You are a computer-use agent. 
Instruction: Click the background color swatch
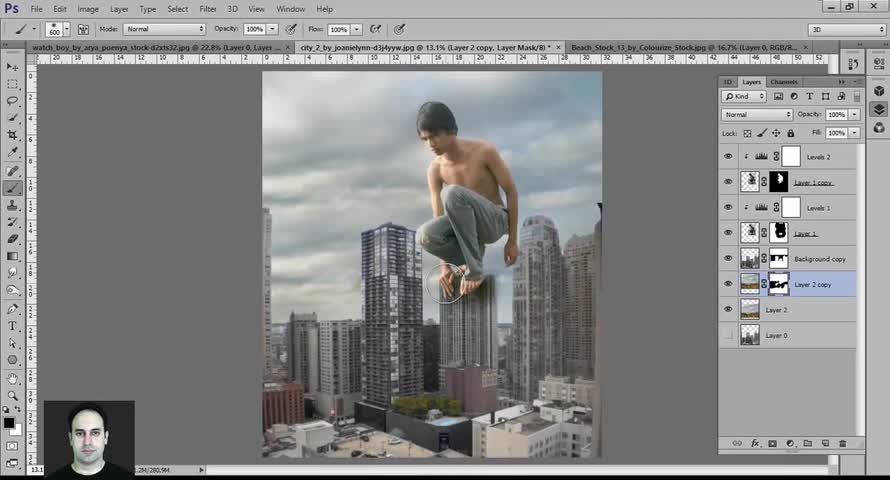(x=17, y=431)
